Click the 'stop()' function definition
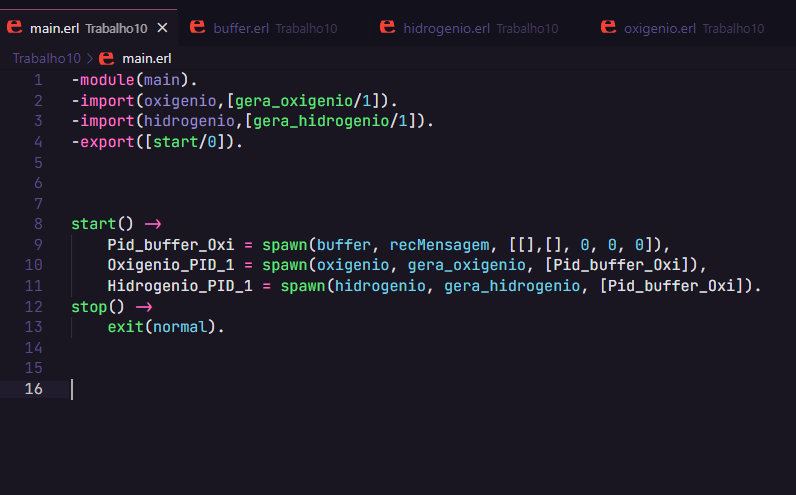 click(x=97, y=307)
